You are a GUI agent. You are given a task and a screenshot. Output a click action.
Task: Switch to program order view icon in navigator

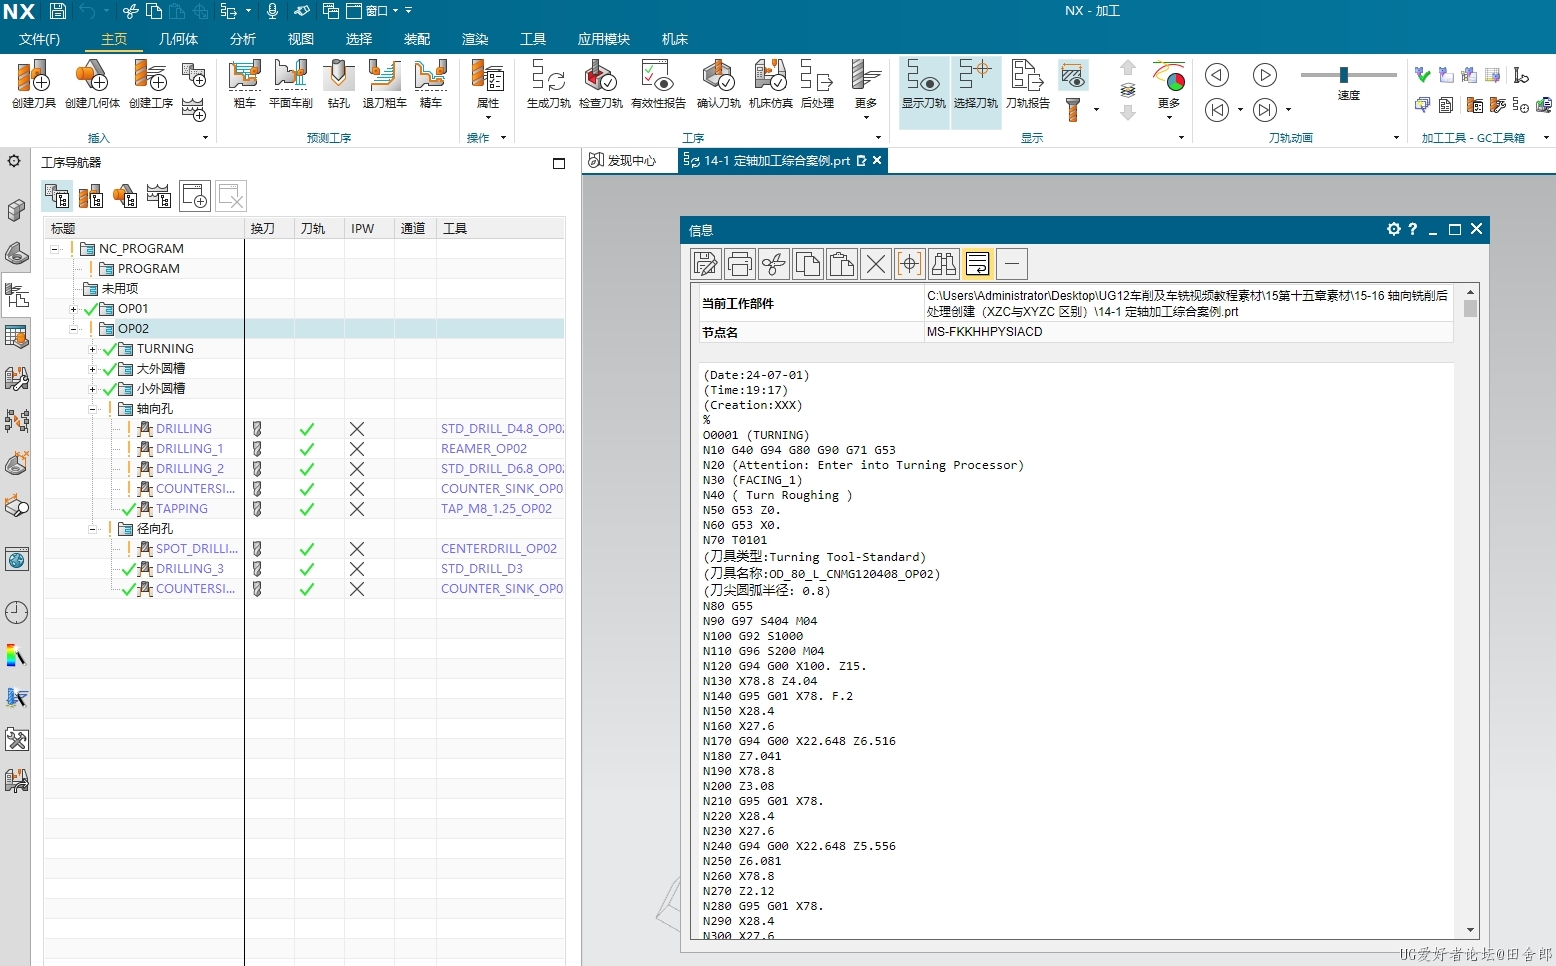[x=57, y=196]
